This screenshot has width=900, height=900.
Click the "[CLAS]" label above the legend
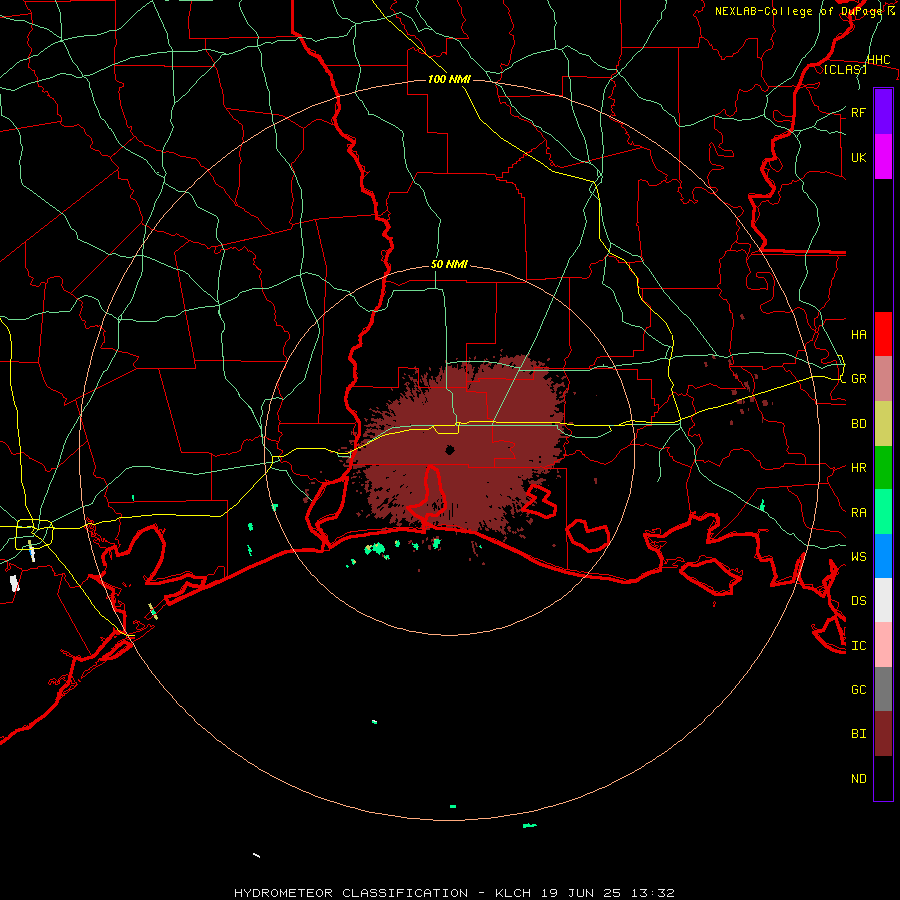pos(845,69)
